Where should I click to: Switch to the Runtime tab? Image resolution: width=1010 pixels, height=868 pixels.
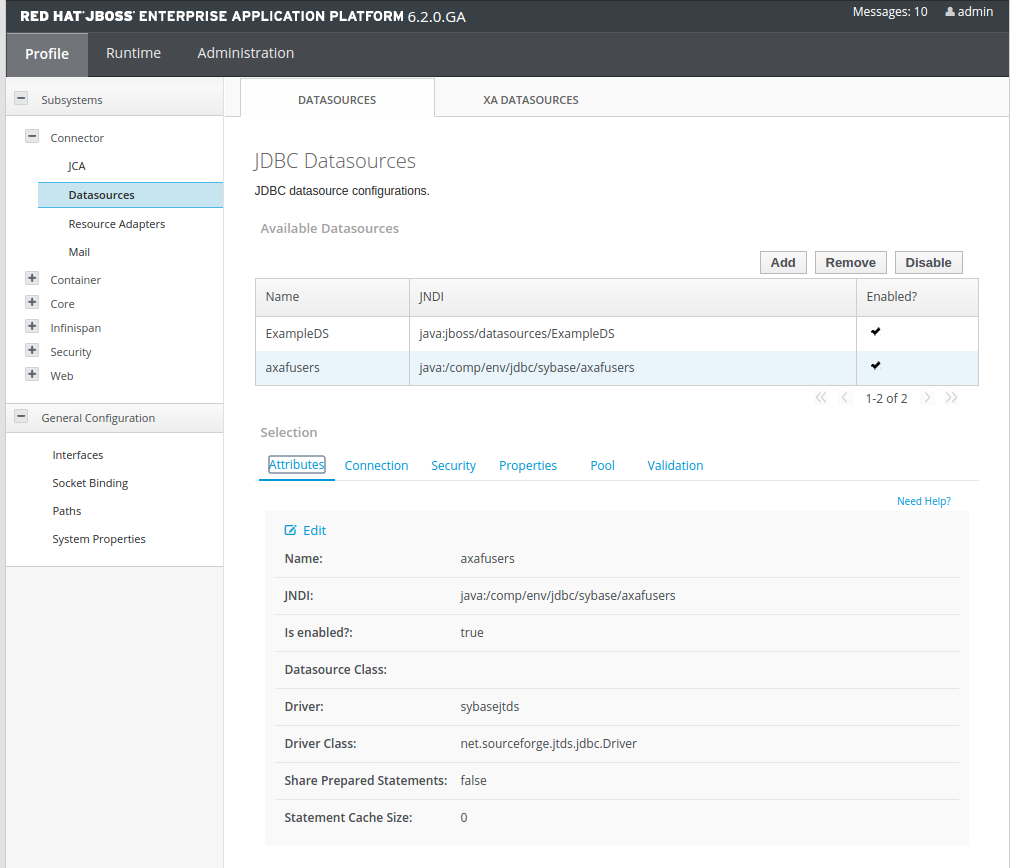(133, 53)
